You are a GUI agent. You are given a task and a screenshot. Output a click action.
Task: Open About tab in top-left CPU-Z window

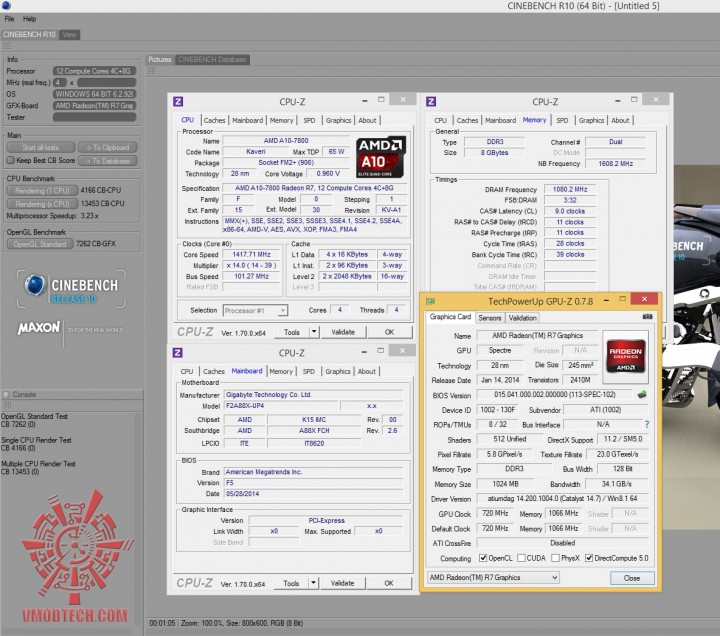point(367,120)
